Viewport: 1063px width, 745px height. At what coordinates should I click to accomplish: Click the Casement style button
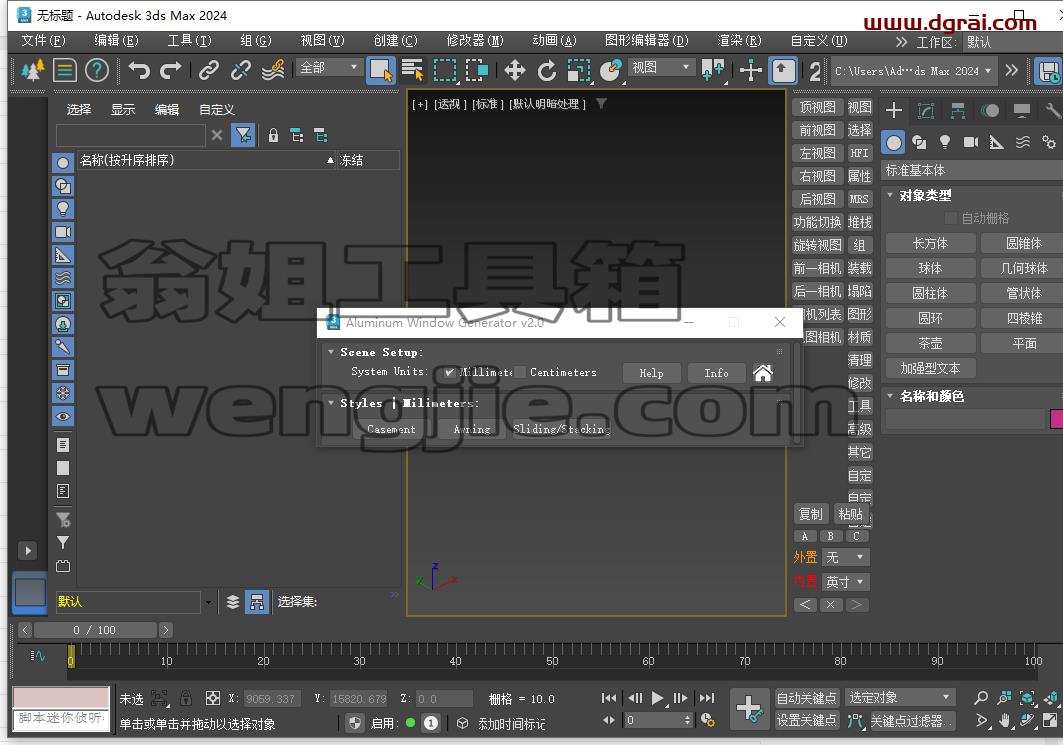pos(391,429)
